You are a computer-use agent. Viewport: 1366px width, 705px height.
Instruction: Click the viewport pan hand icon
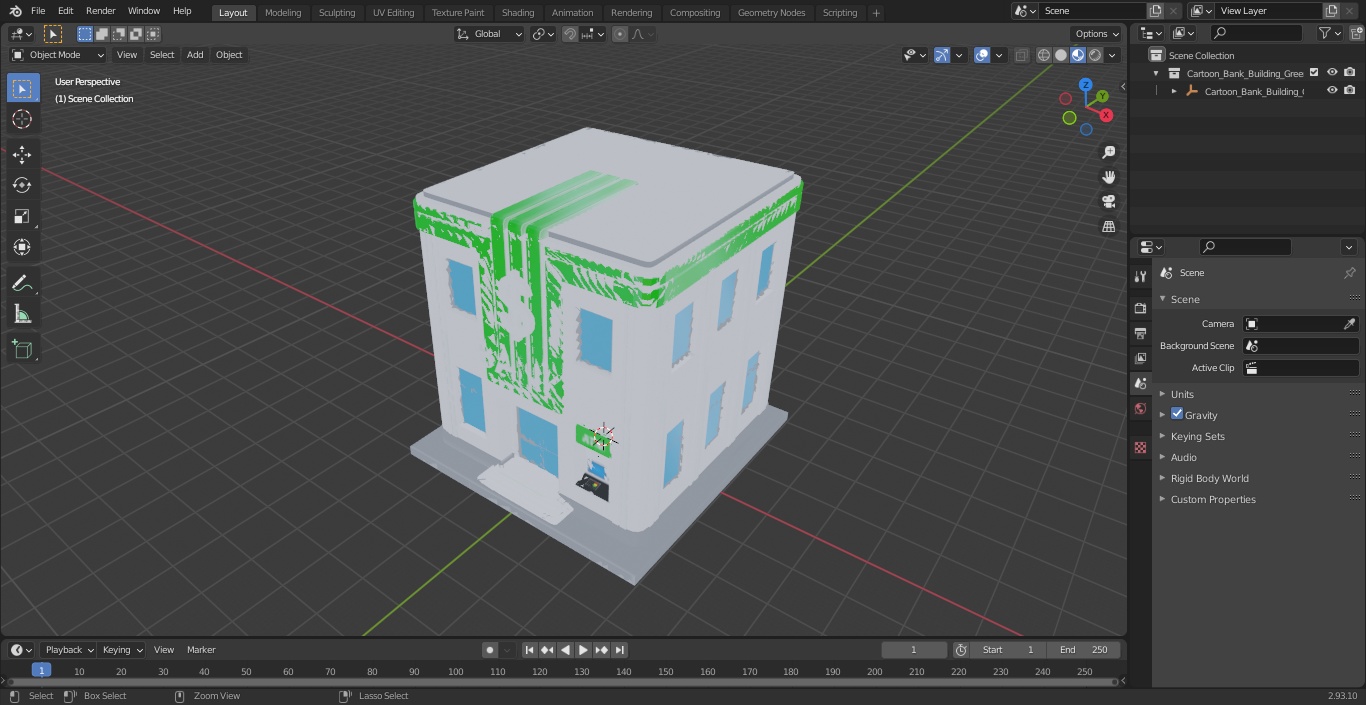coord(1108,177)
